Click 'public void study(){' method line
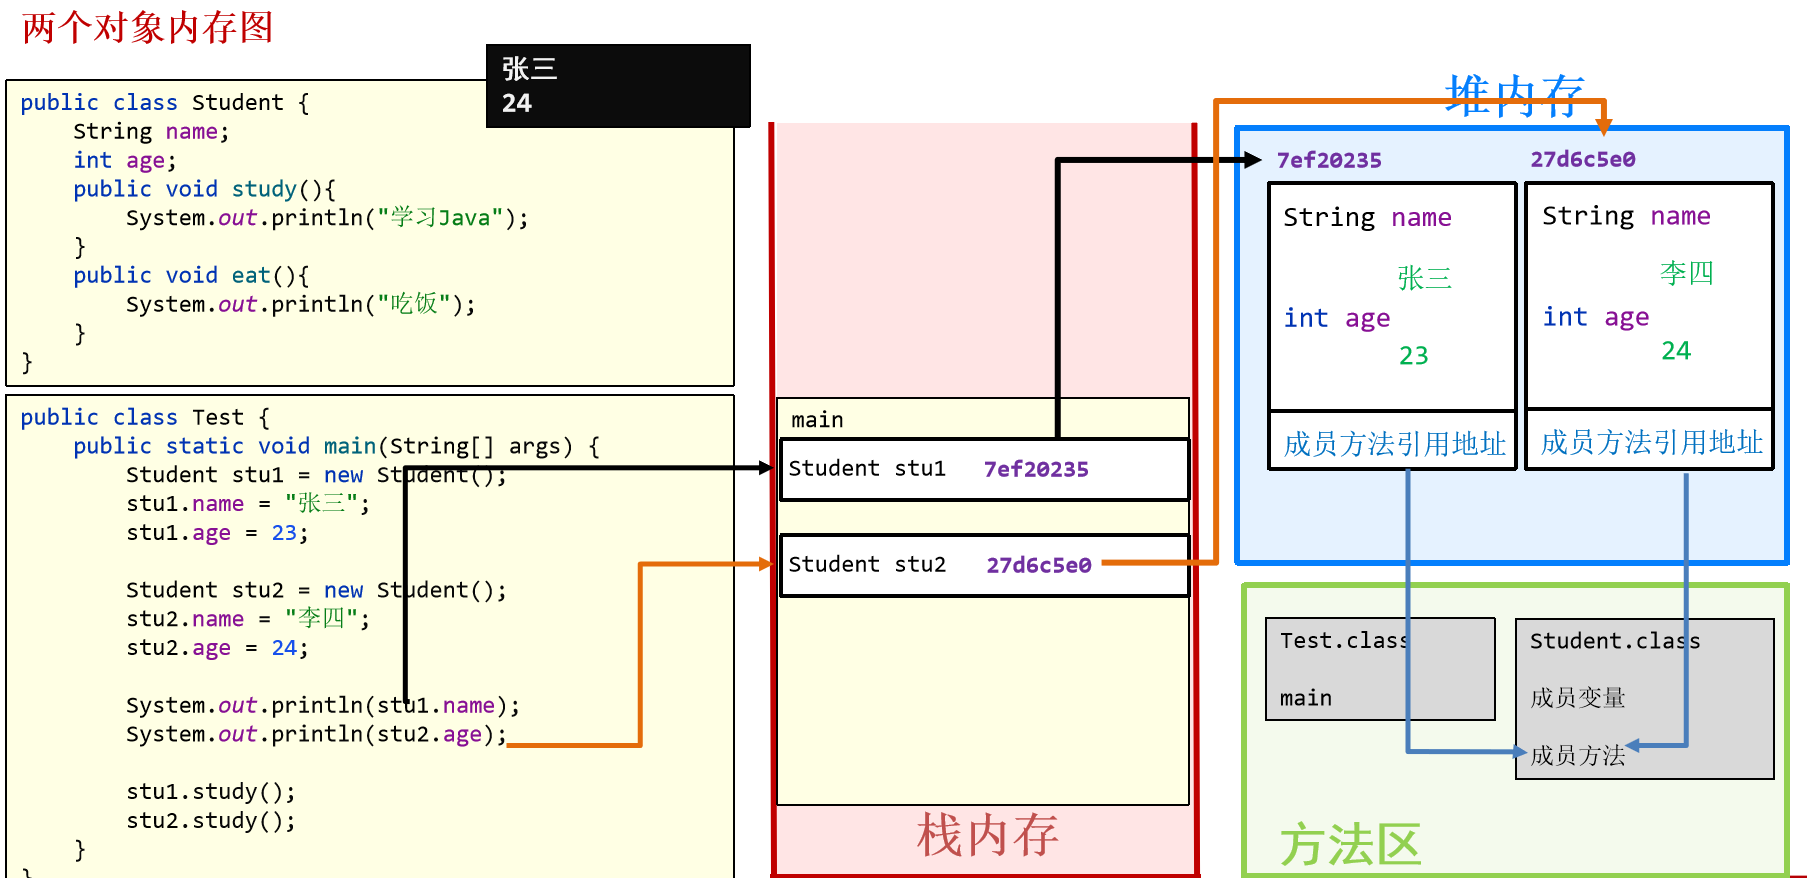Viewport: 1807px width, 878px height. 204,189
